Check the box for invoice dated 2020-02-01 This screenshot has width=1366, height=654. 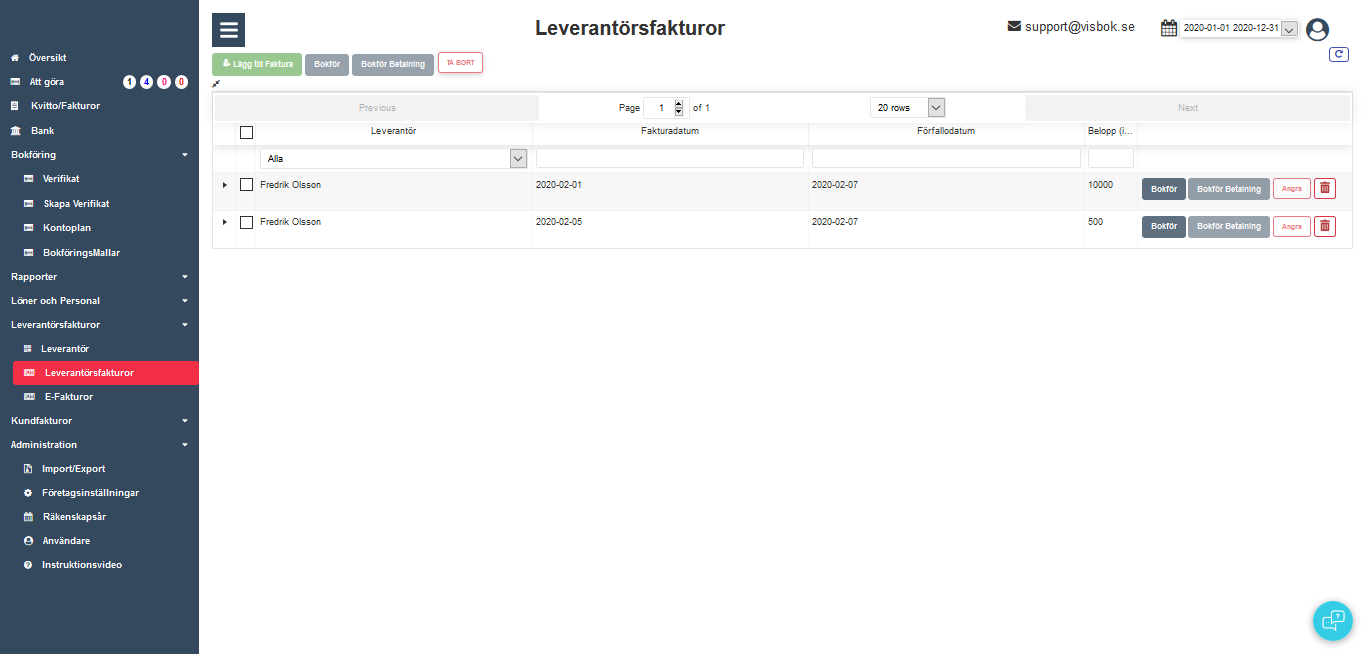pos(247,185)
